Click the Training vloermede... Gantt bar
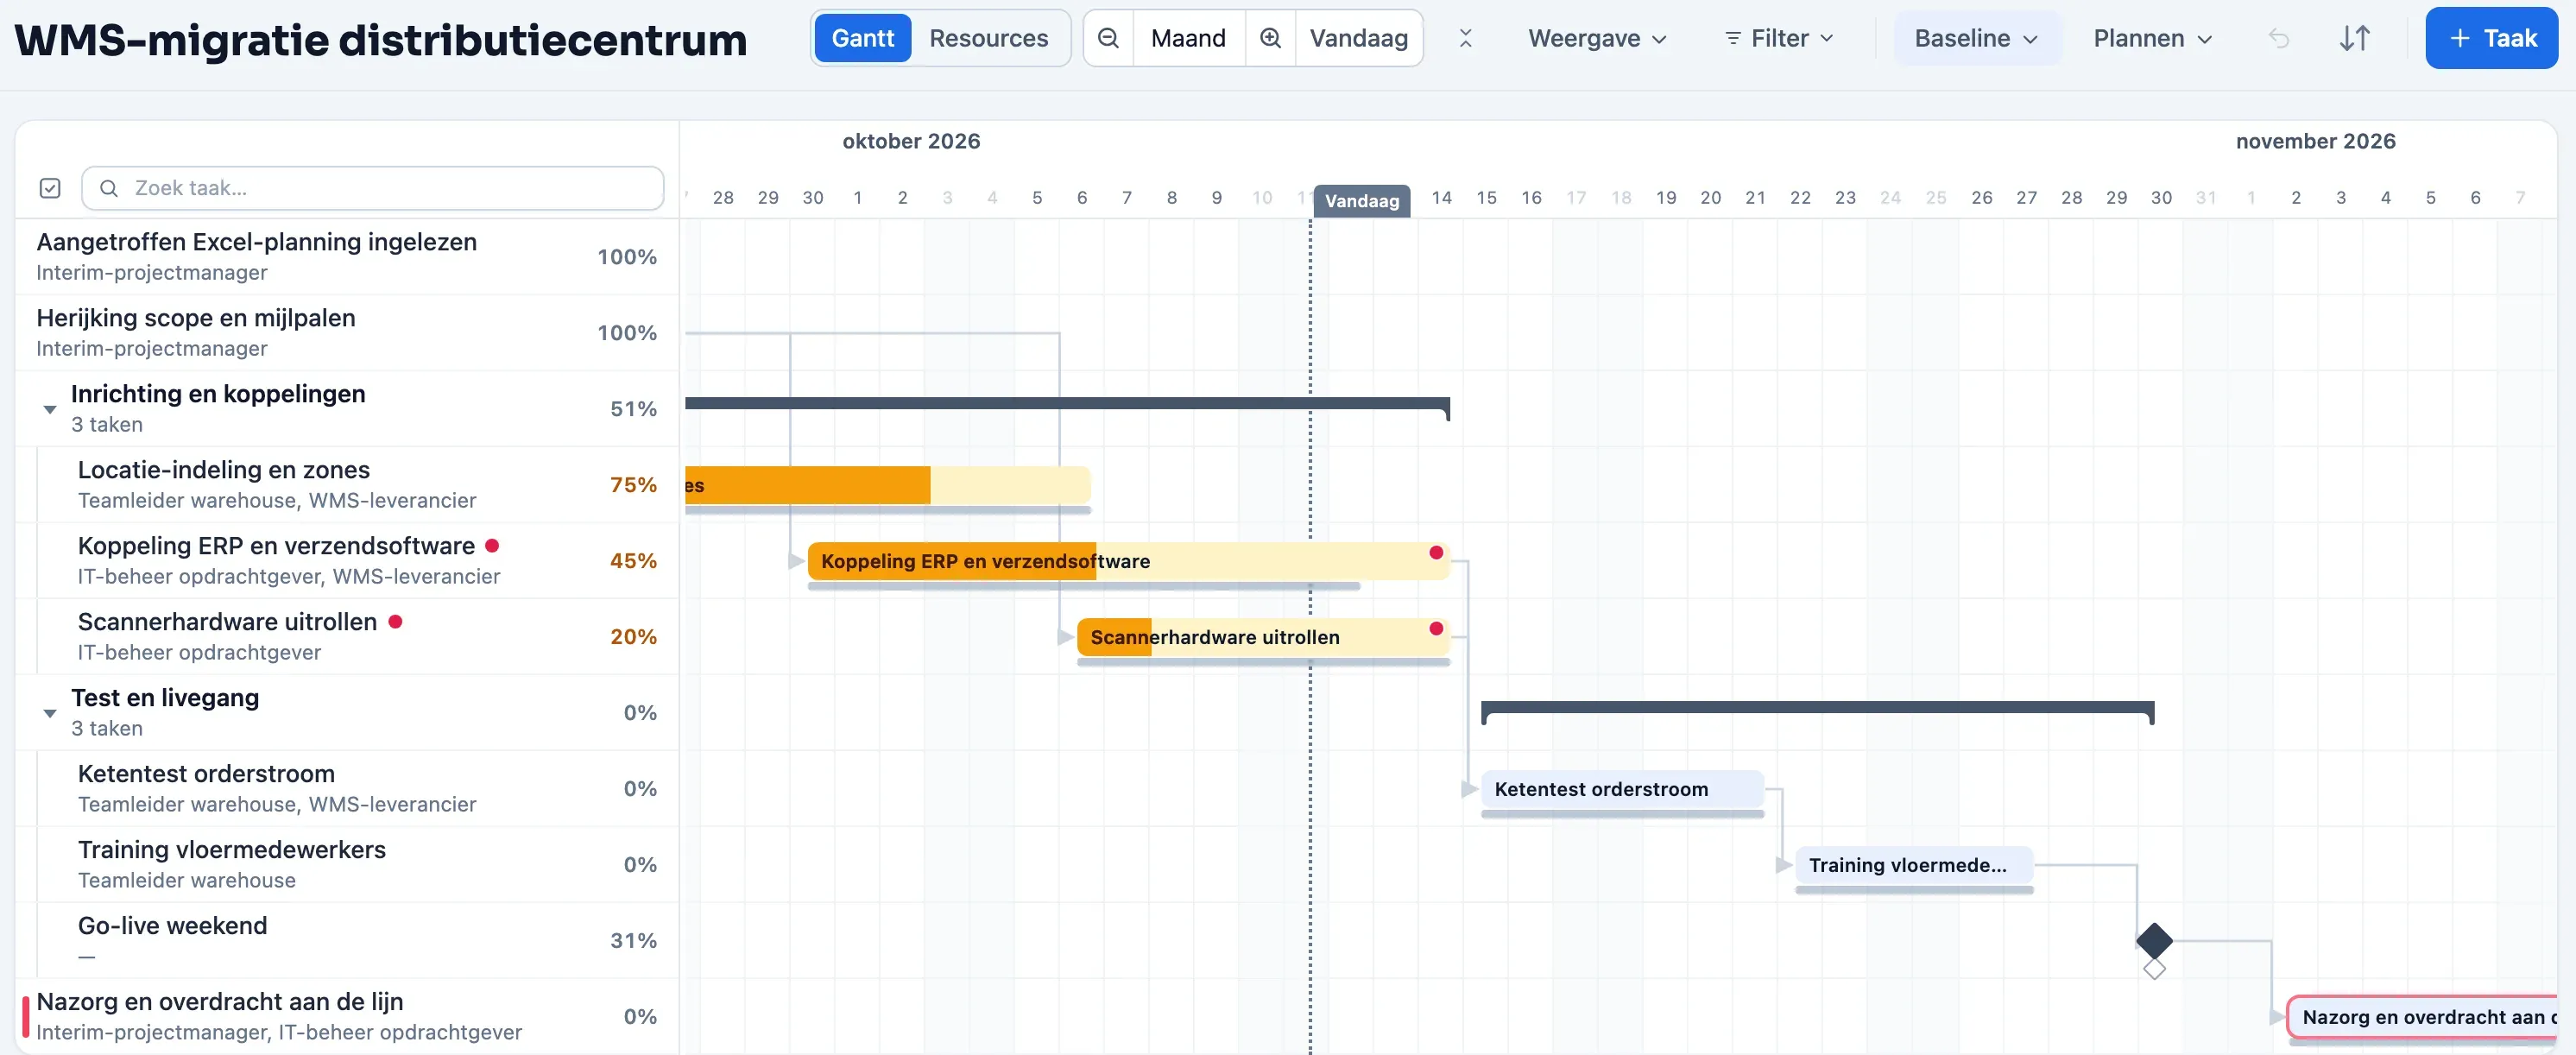 pos(1914,865)
